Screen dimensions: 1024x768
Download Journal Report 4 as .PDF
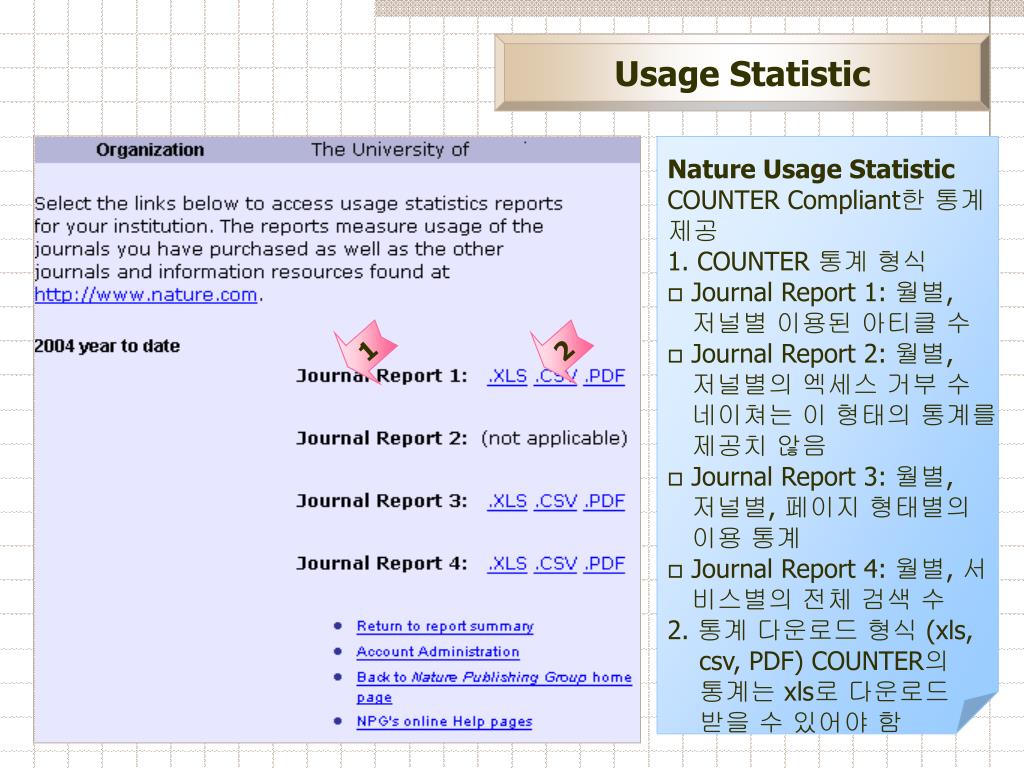click(605, 564)
